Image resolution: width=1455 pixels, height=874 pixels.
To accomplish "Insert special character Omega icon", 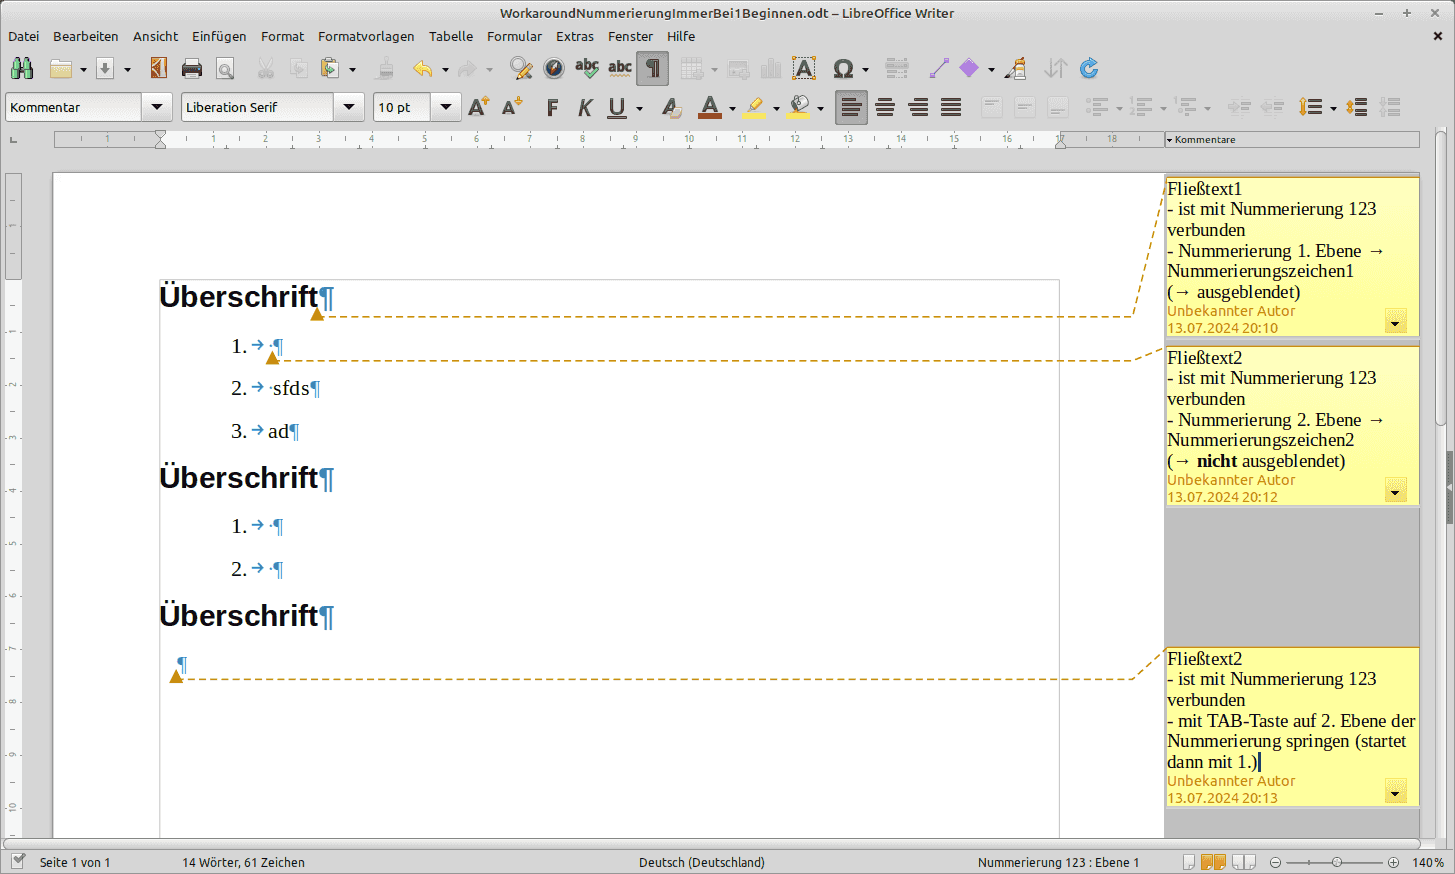I will coord(843,68).
